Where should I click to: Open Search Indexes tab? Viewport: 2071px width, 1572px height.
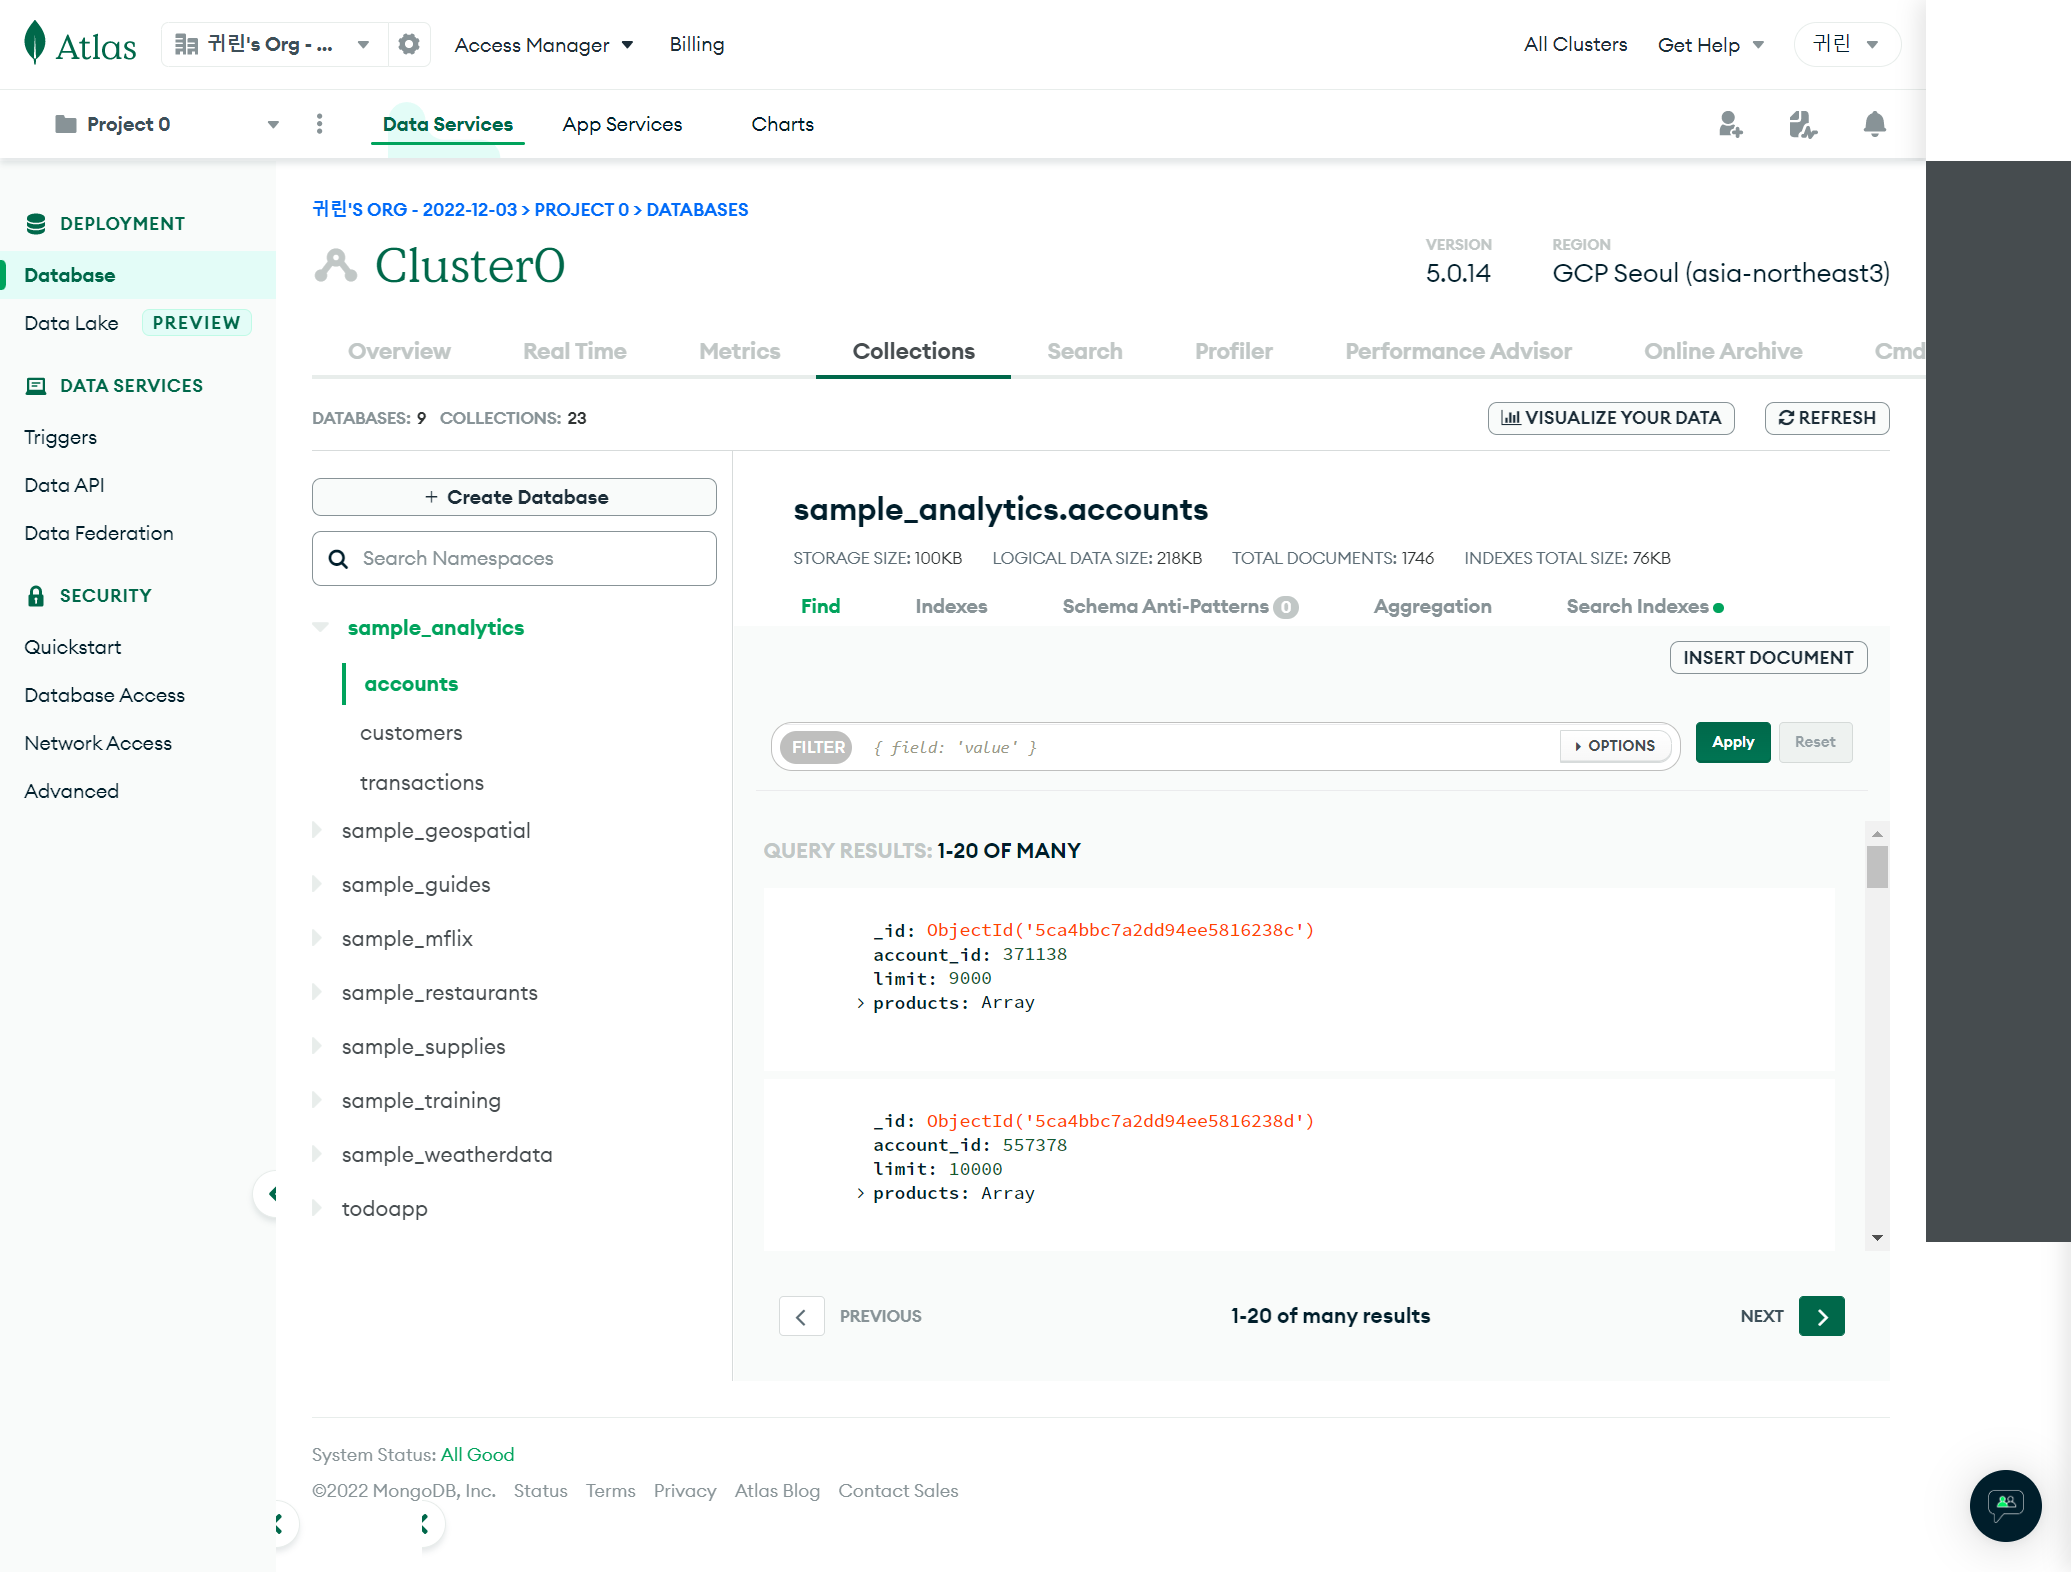[1644, 606]
